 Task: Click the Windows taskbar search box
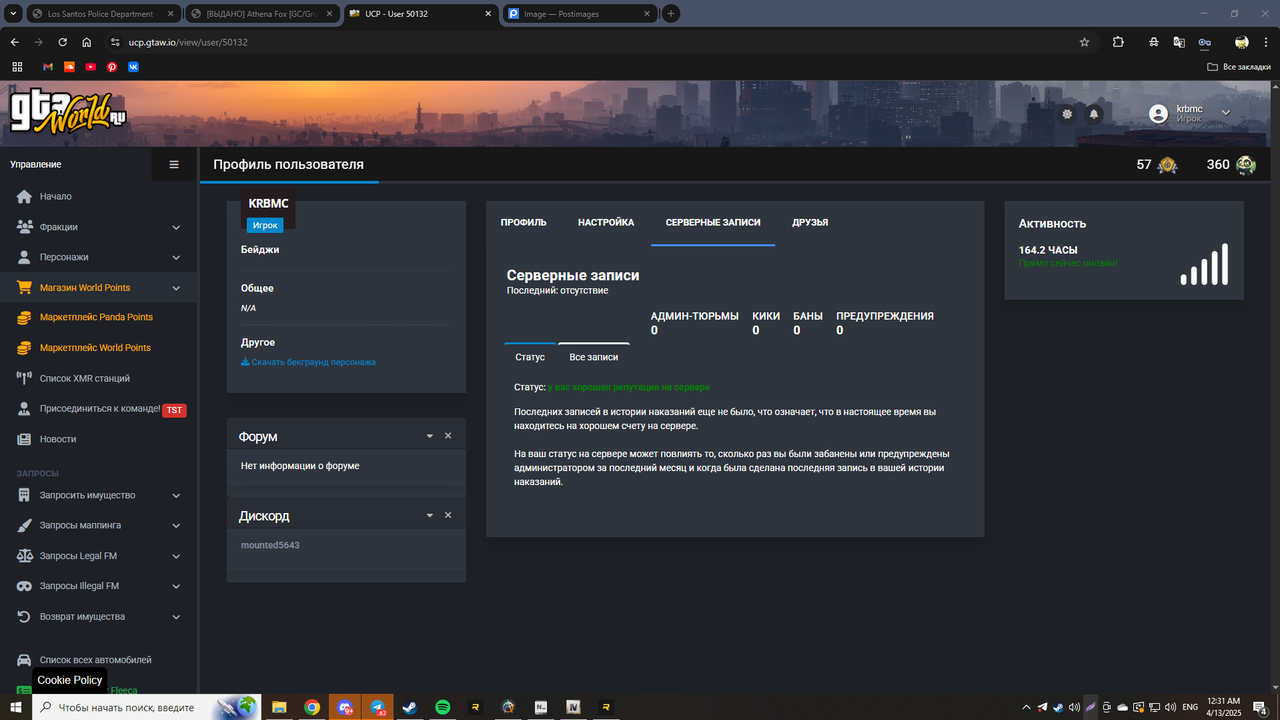(x=147, y=707)
